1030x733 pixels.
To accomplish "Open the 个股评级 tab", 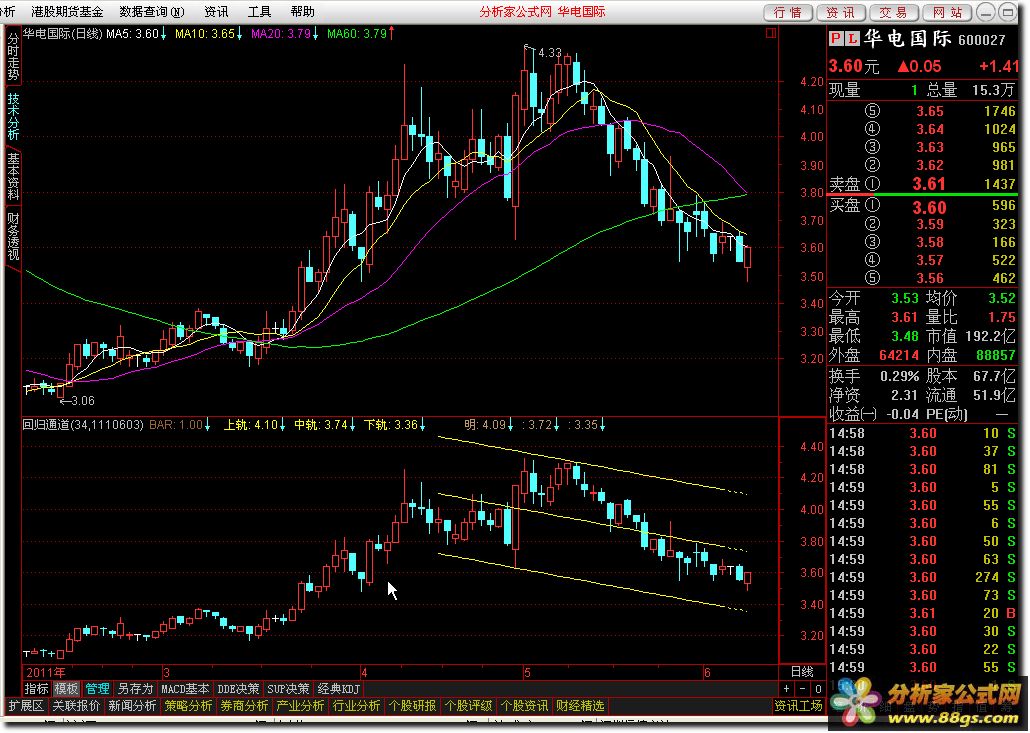I will pyautogui.click(x=468, y=706).
